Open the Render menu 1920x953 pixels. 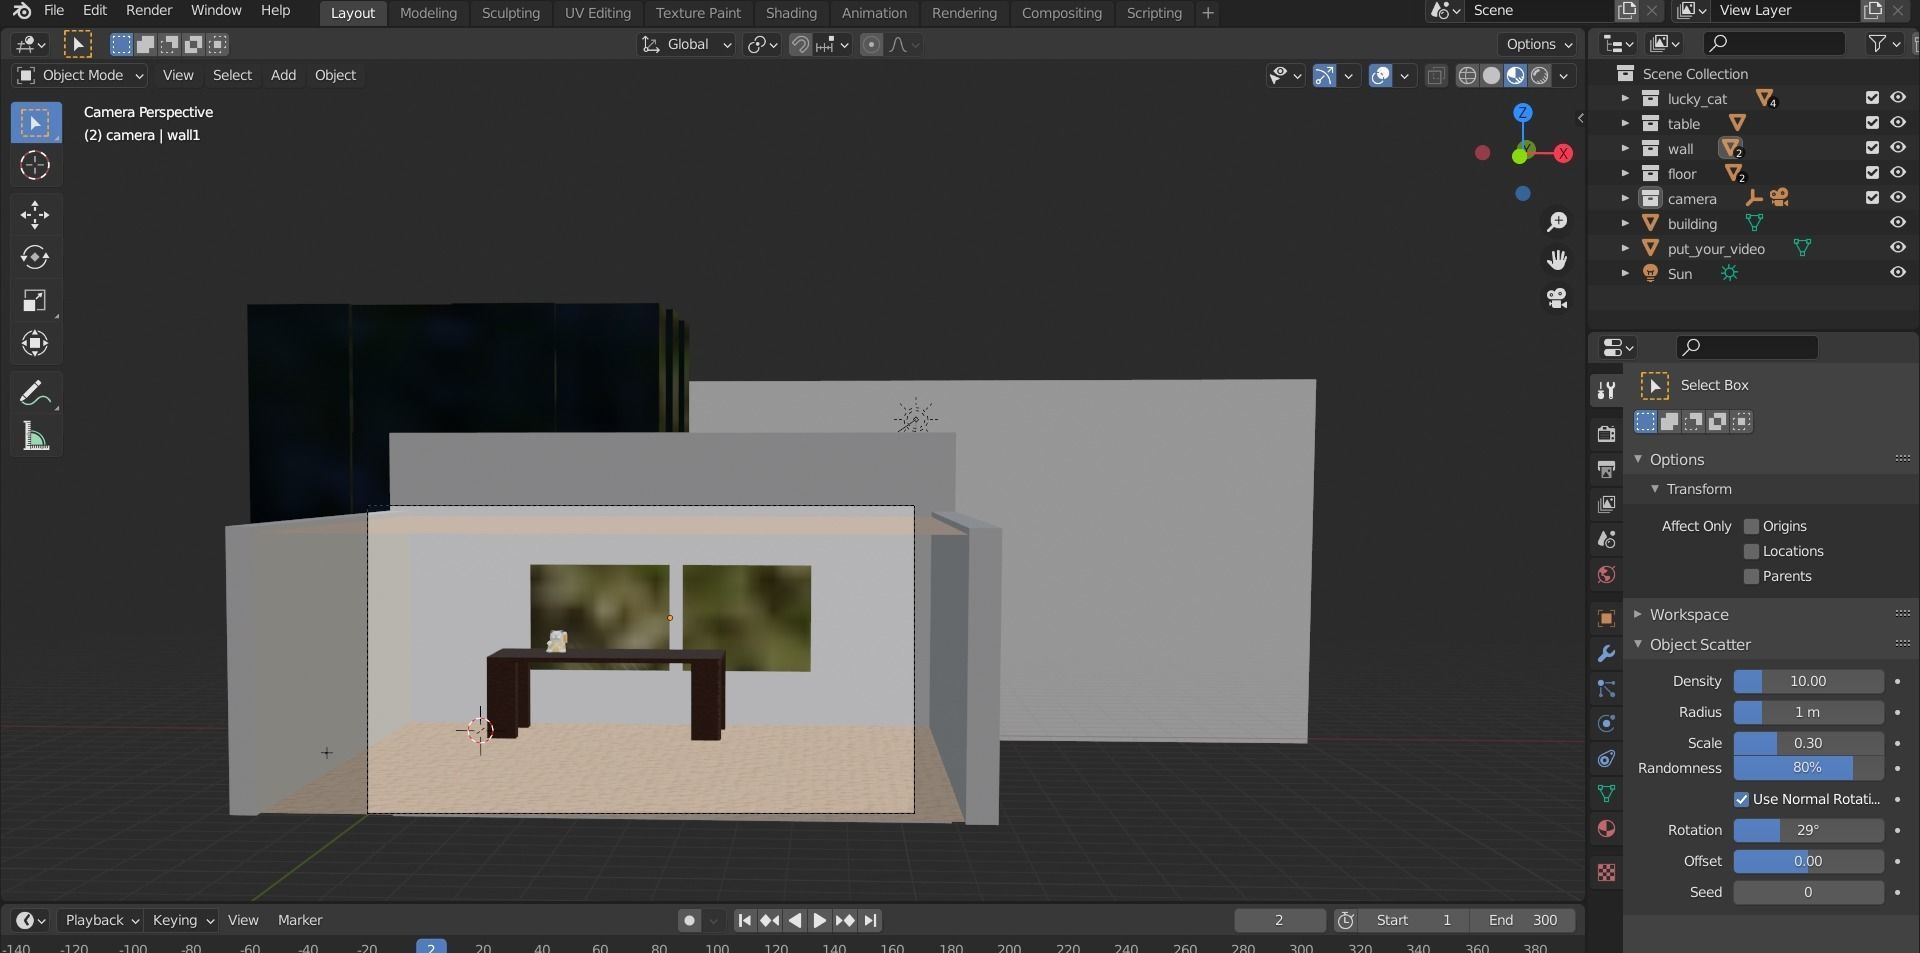(x=149, y=10)
